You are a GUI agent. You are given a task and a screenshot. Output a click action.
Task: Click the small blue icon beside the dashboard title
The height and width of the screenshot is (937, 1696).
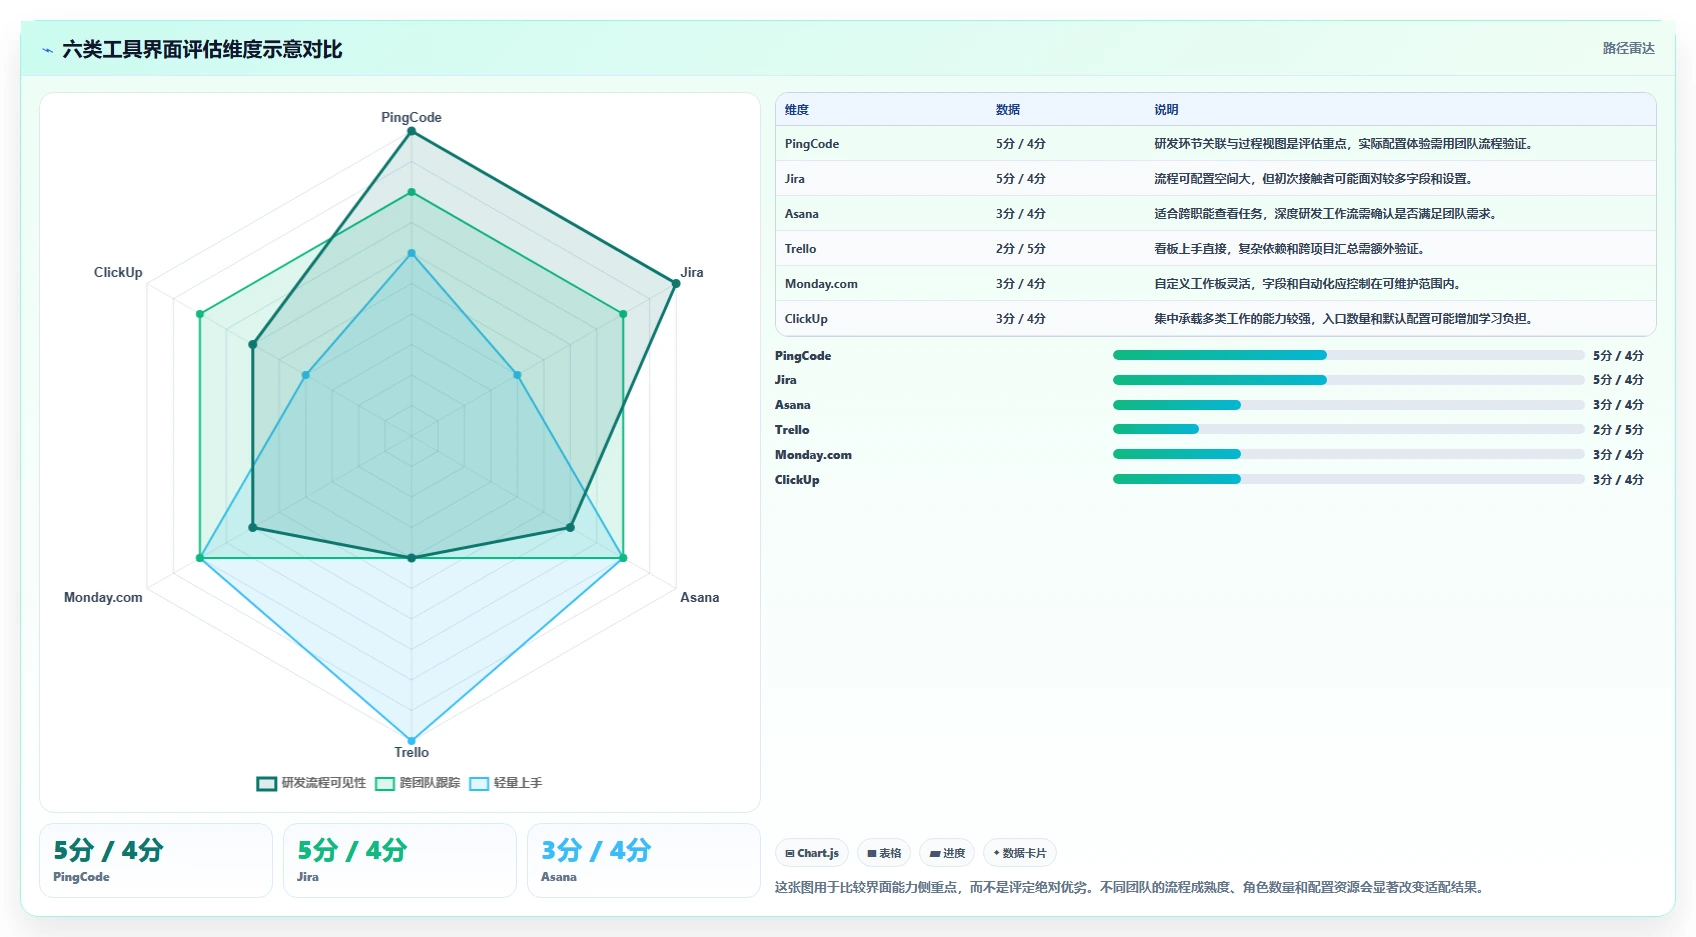tap(47, 50)
